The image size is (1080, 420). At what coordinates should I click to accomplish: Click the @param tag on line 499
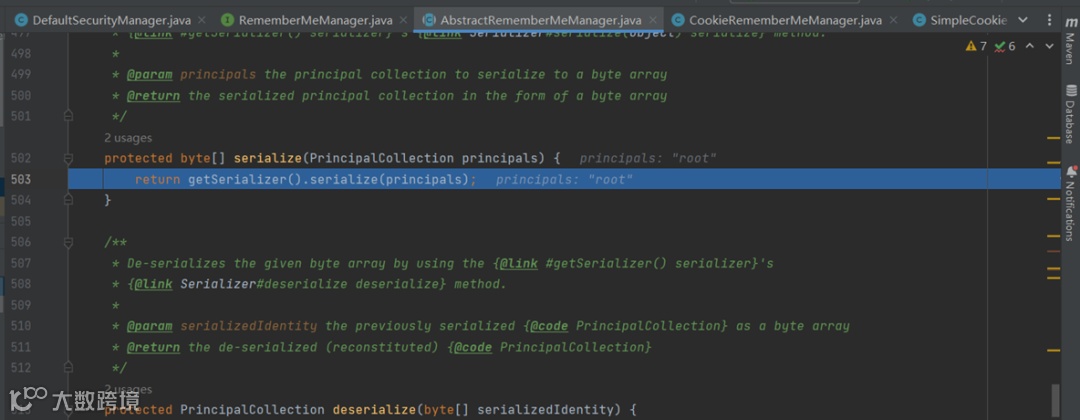(x=149, y=74)
